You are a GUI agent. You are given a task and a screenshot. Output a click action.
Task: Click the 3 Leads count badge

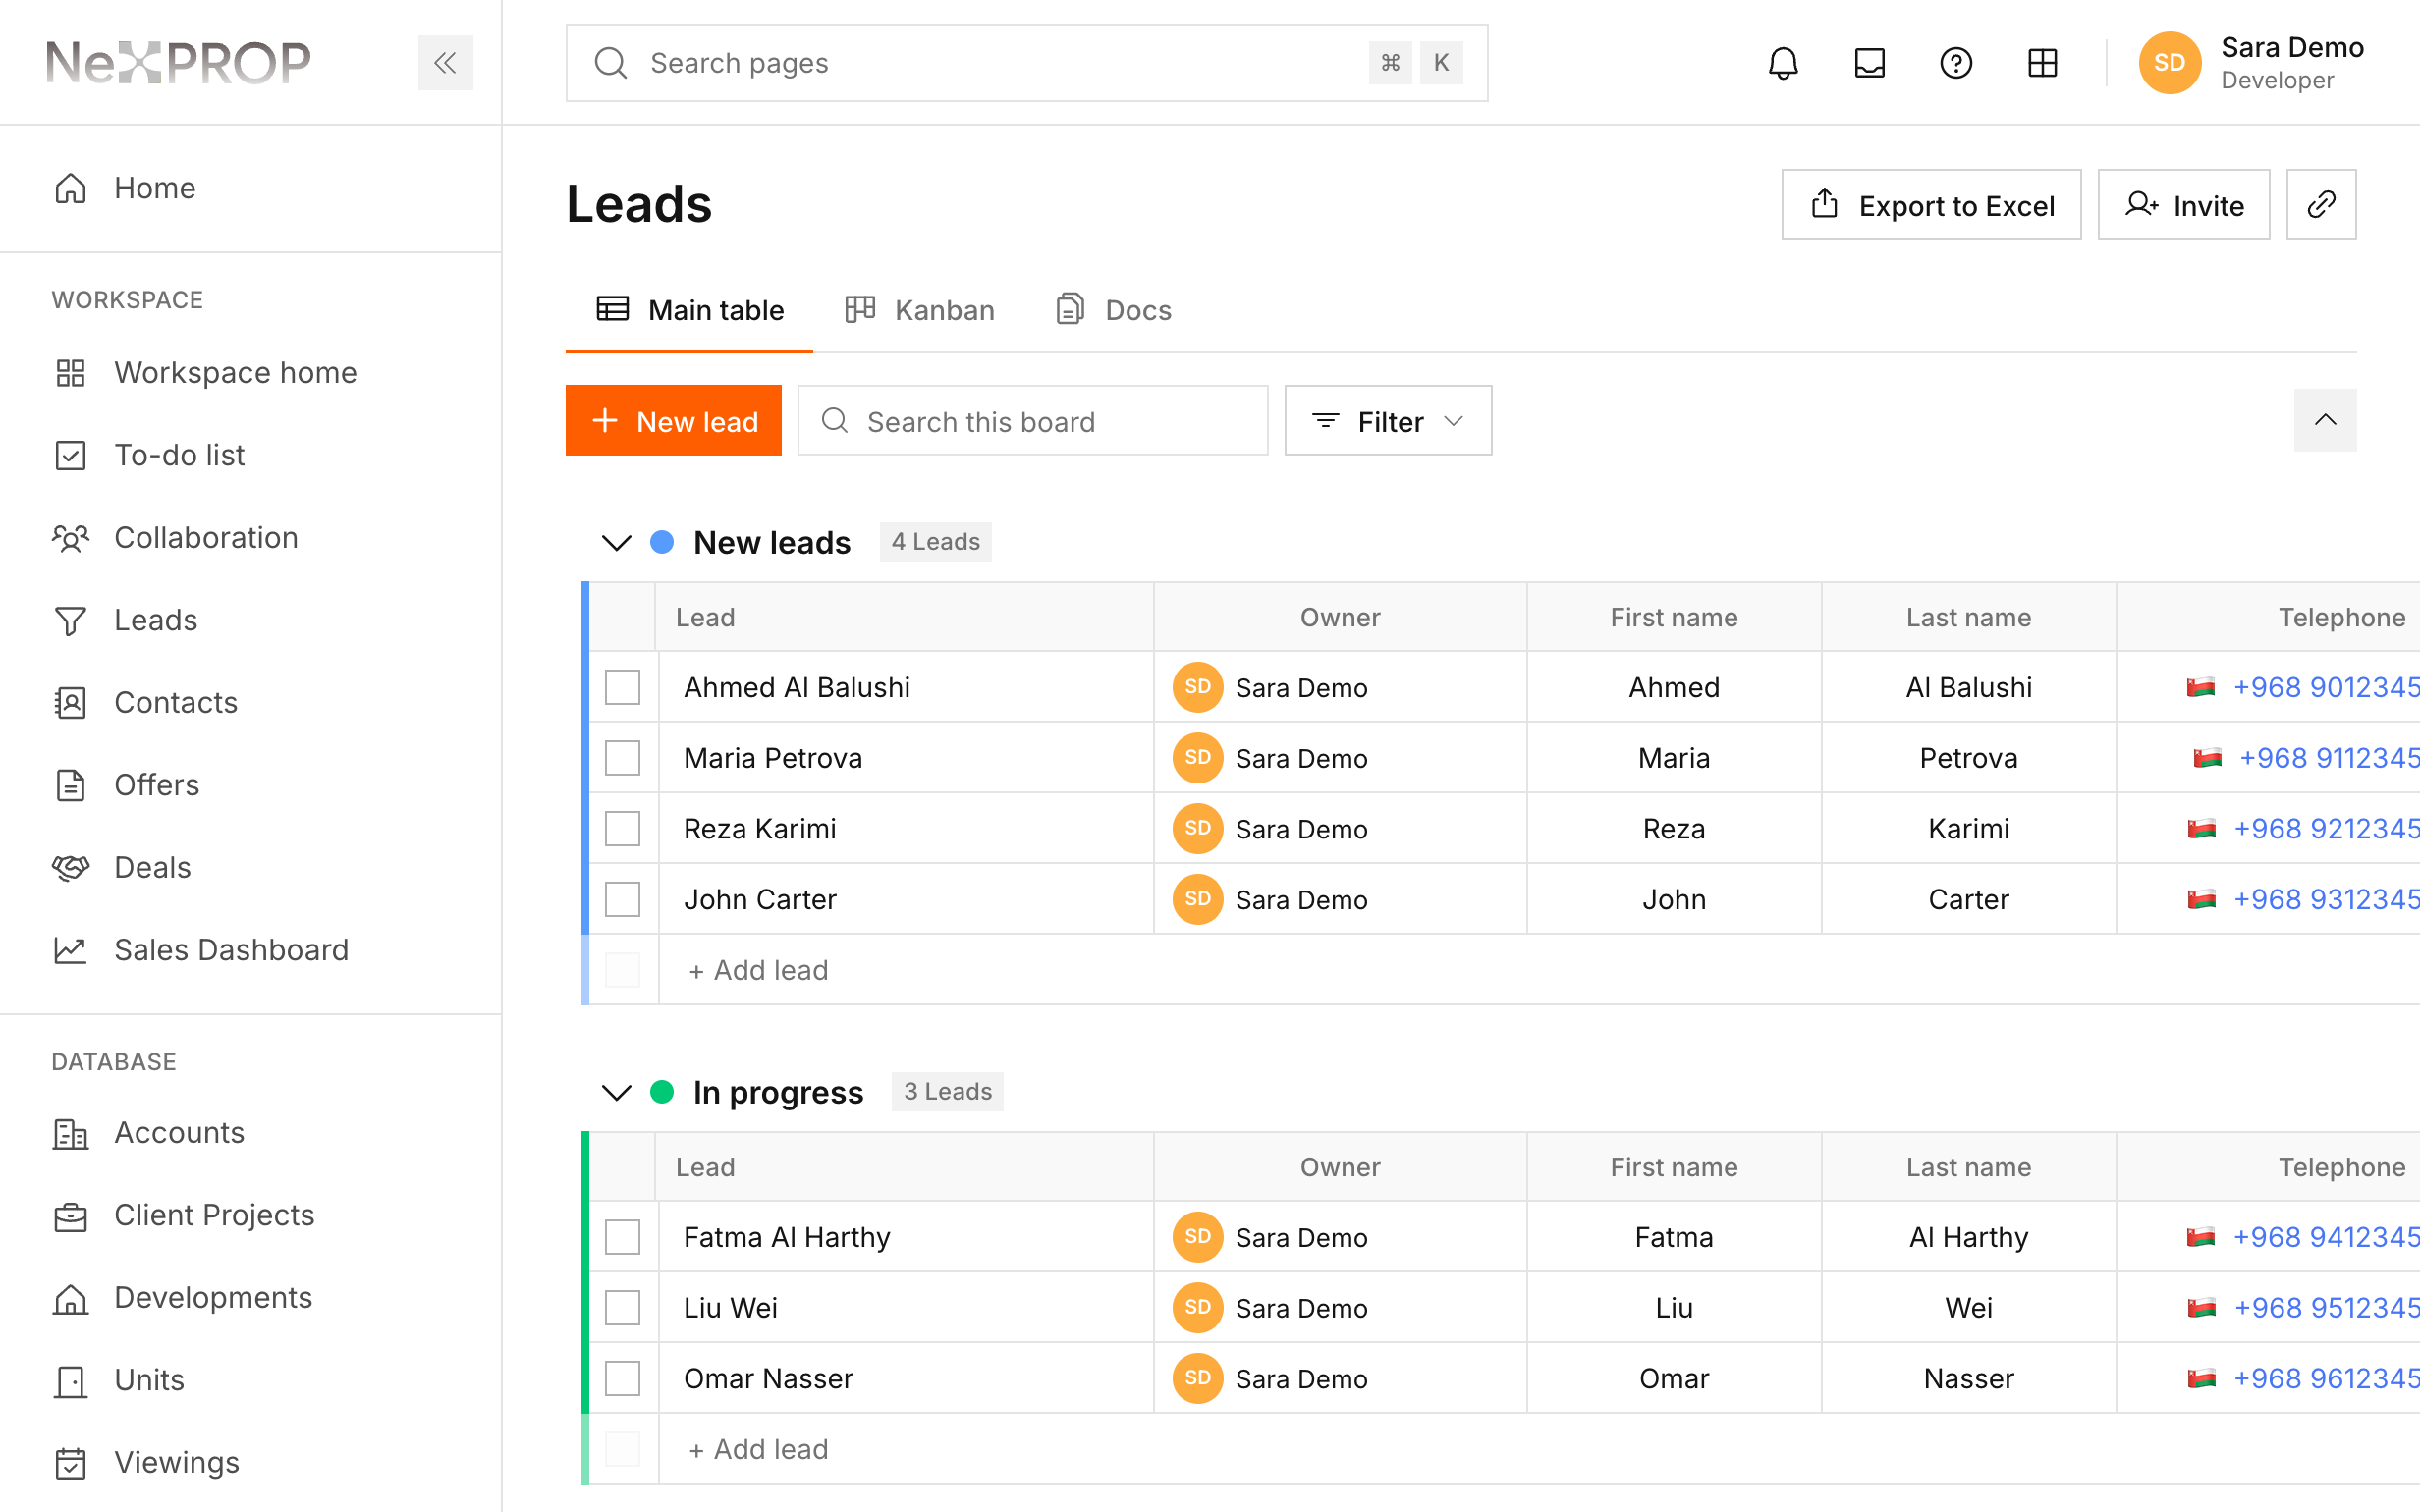click(947, 1092)
